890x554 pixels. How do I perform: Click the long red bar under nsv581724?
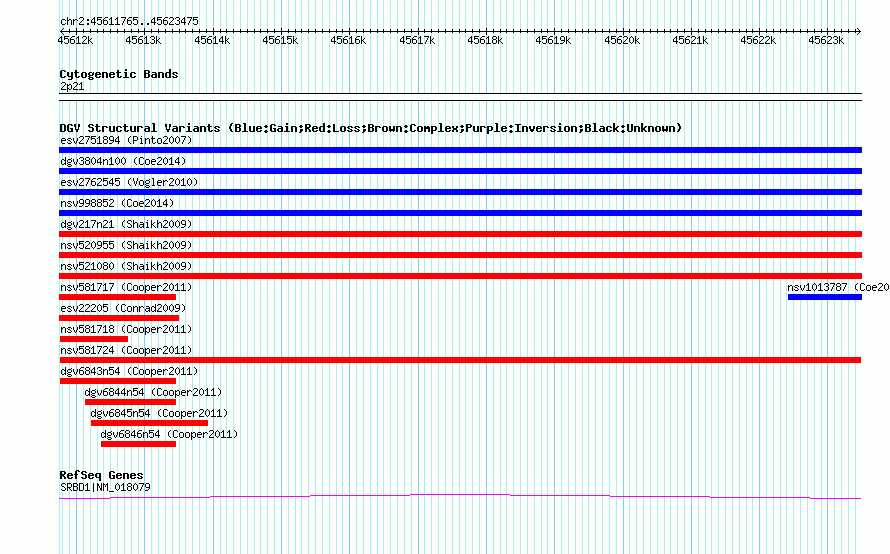[460, 360]
